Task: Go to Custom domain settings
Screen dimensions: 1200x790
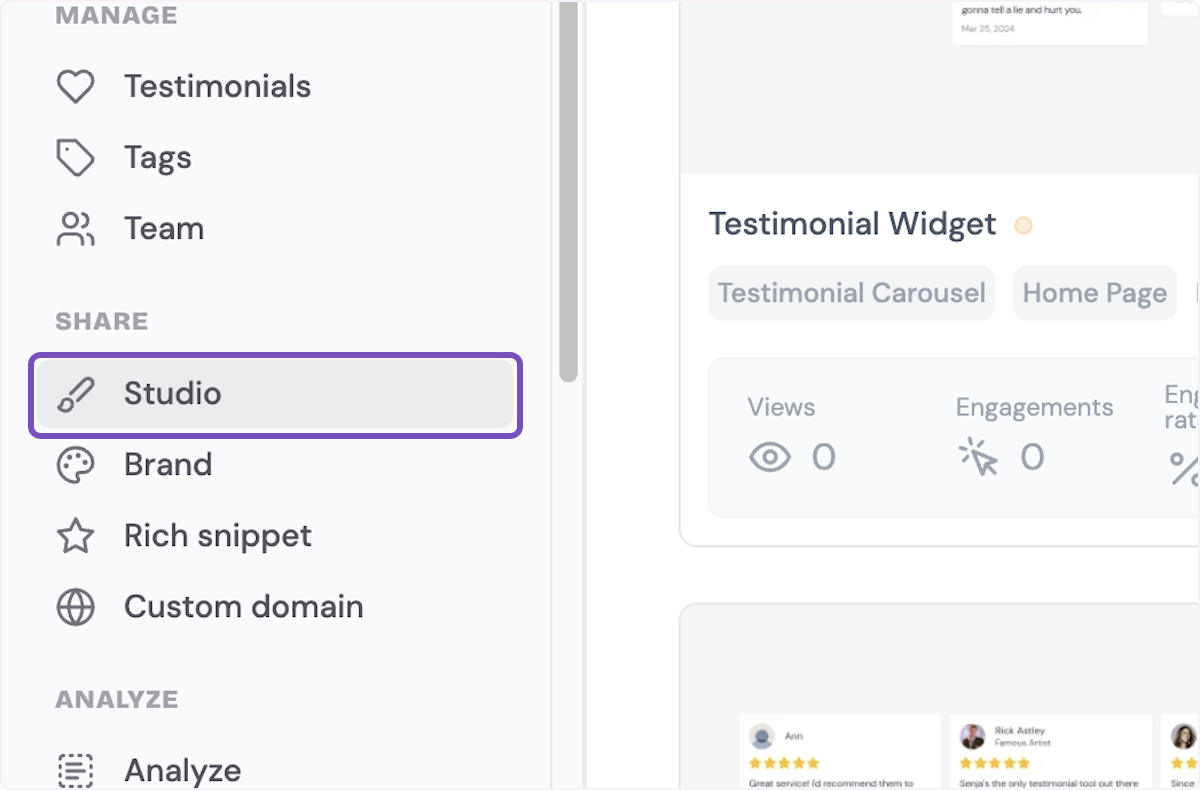Action: coord(243,607)
